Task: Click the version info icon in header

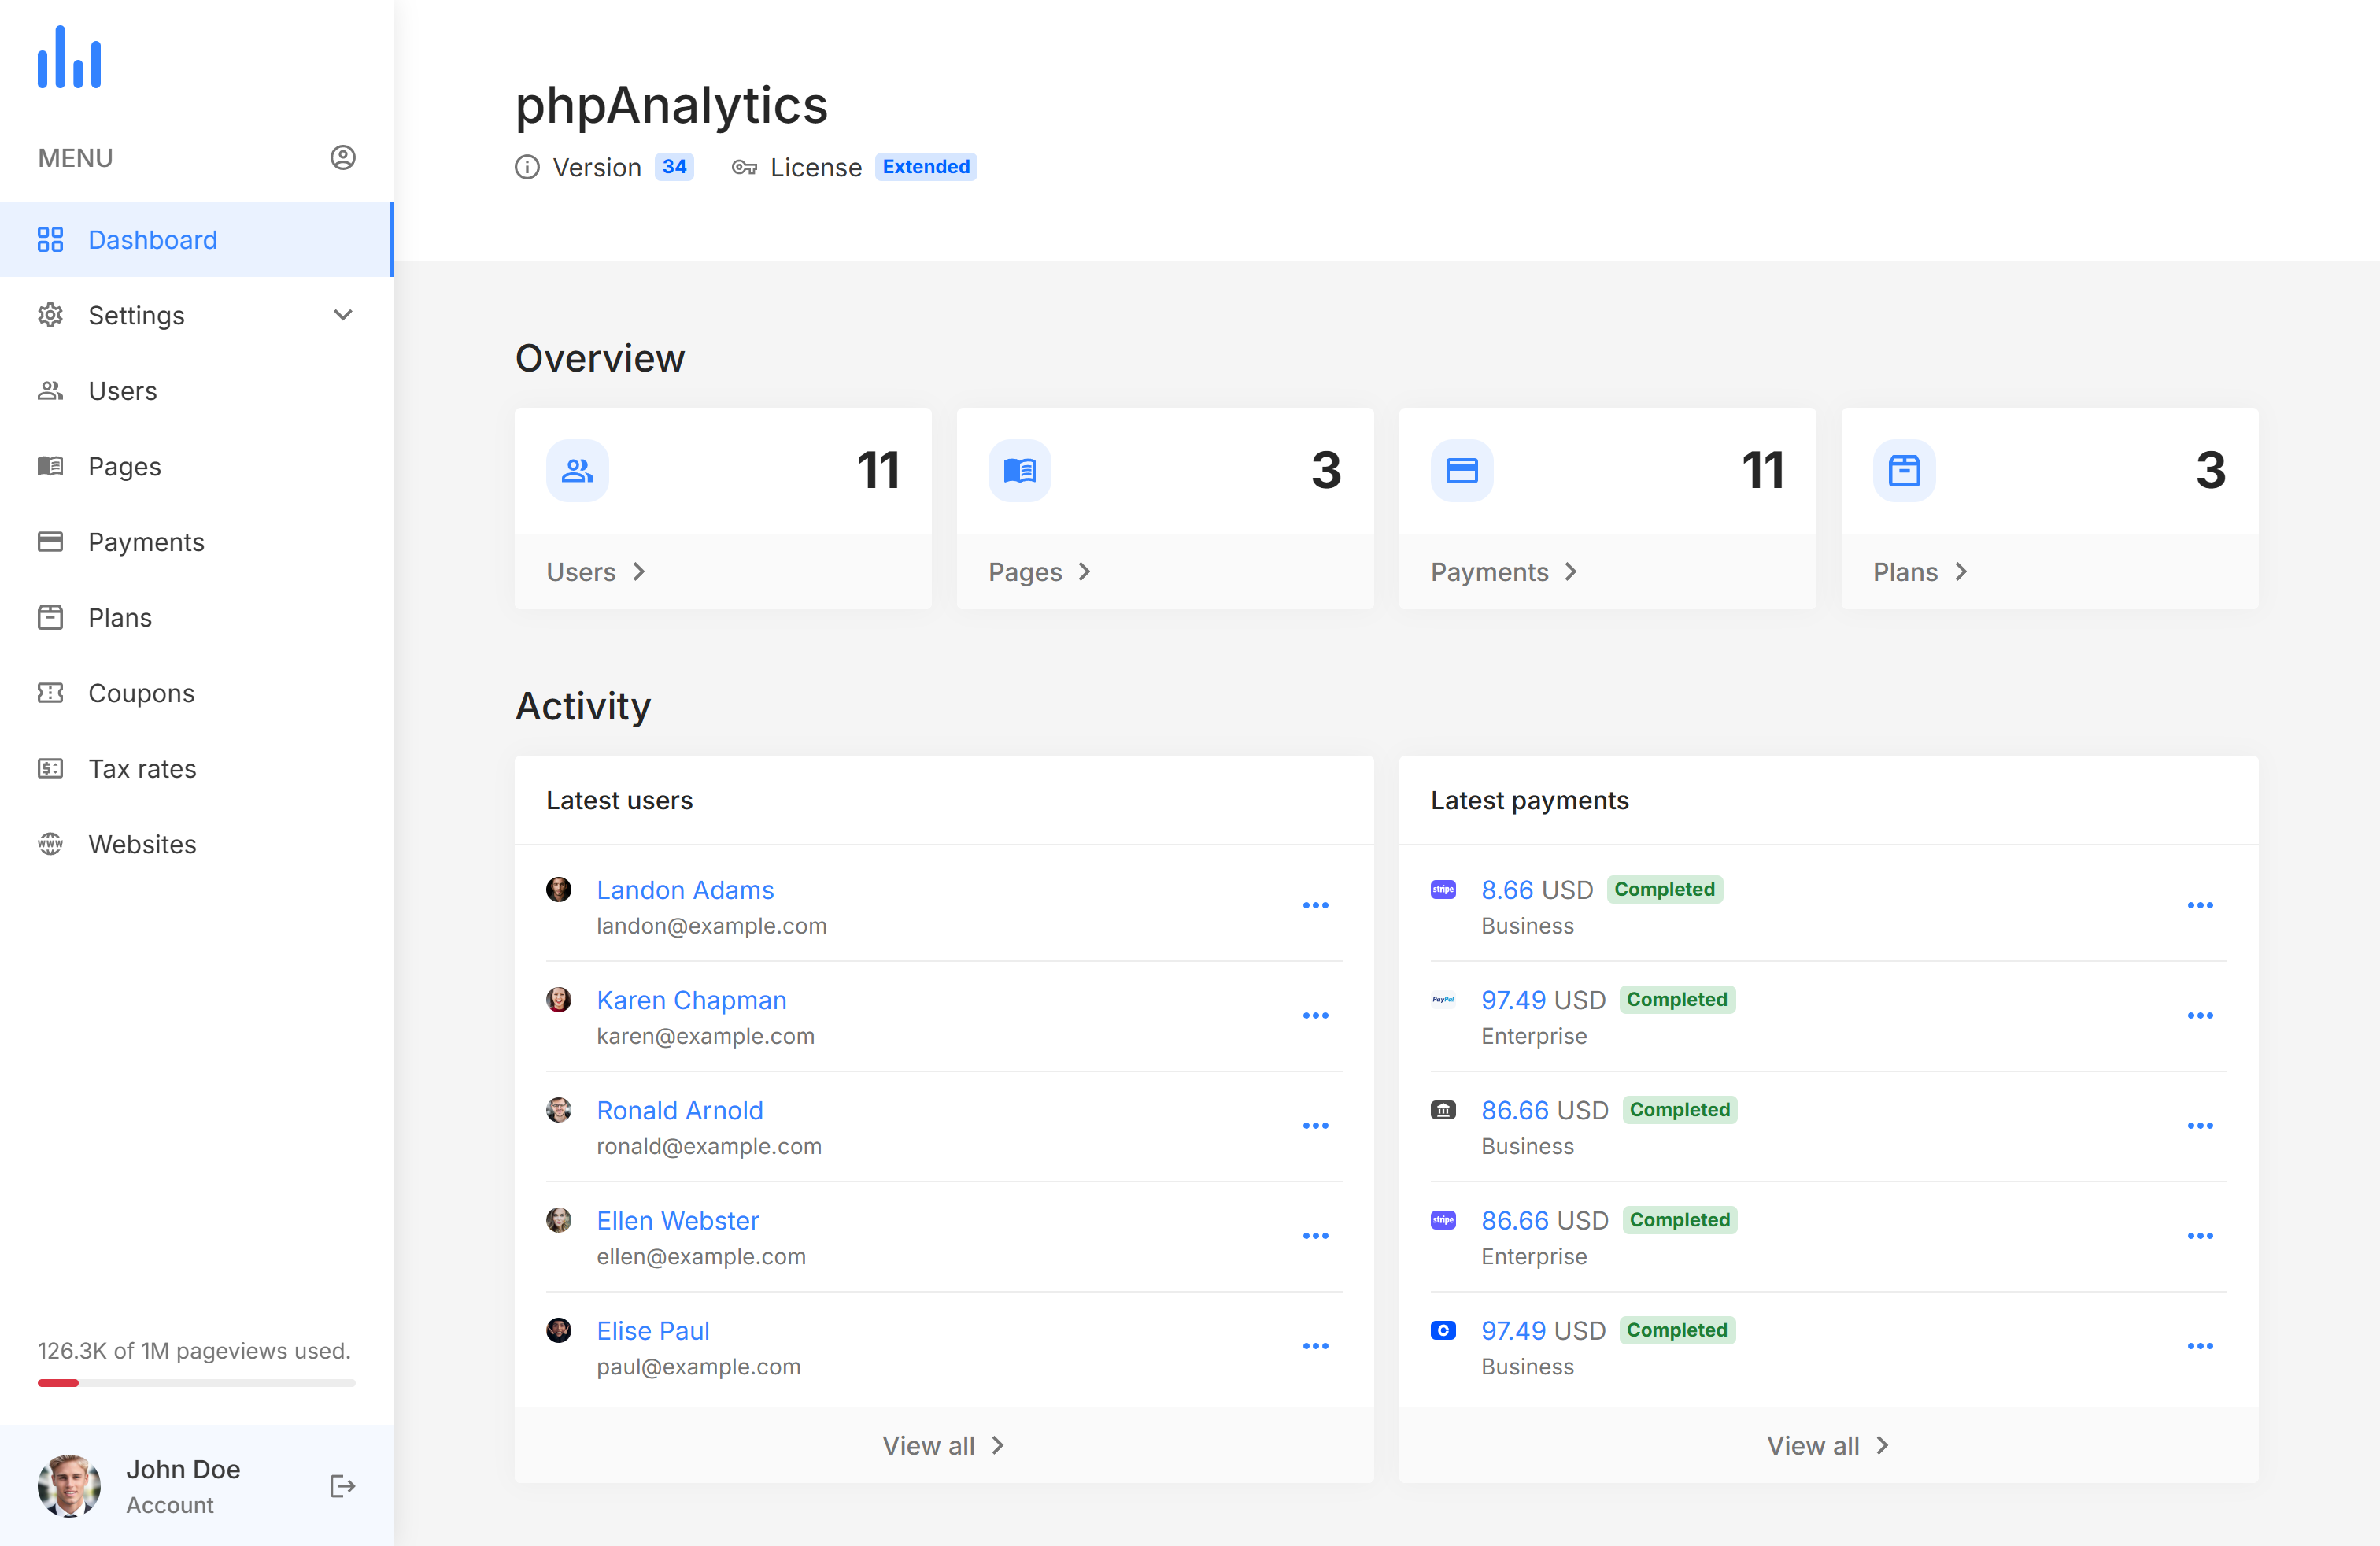Action: point(527,167)
